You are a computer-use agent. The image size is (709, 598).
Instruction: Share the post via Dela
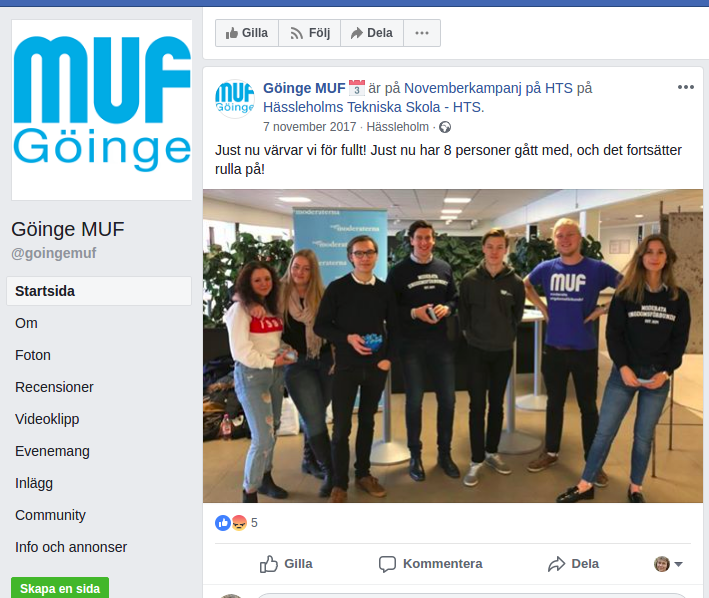click(x=573, y=564)
